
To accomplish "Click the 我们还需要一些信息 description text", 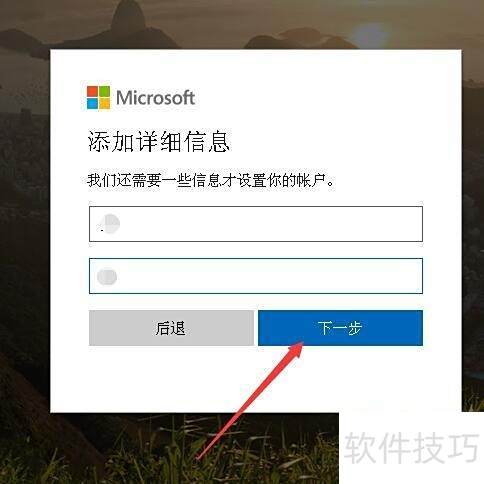I will pos(210,180).
